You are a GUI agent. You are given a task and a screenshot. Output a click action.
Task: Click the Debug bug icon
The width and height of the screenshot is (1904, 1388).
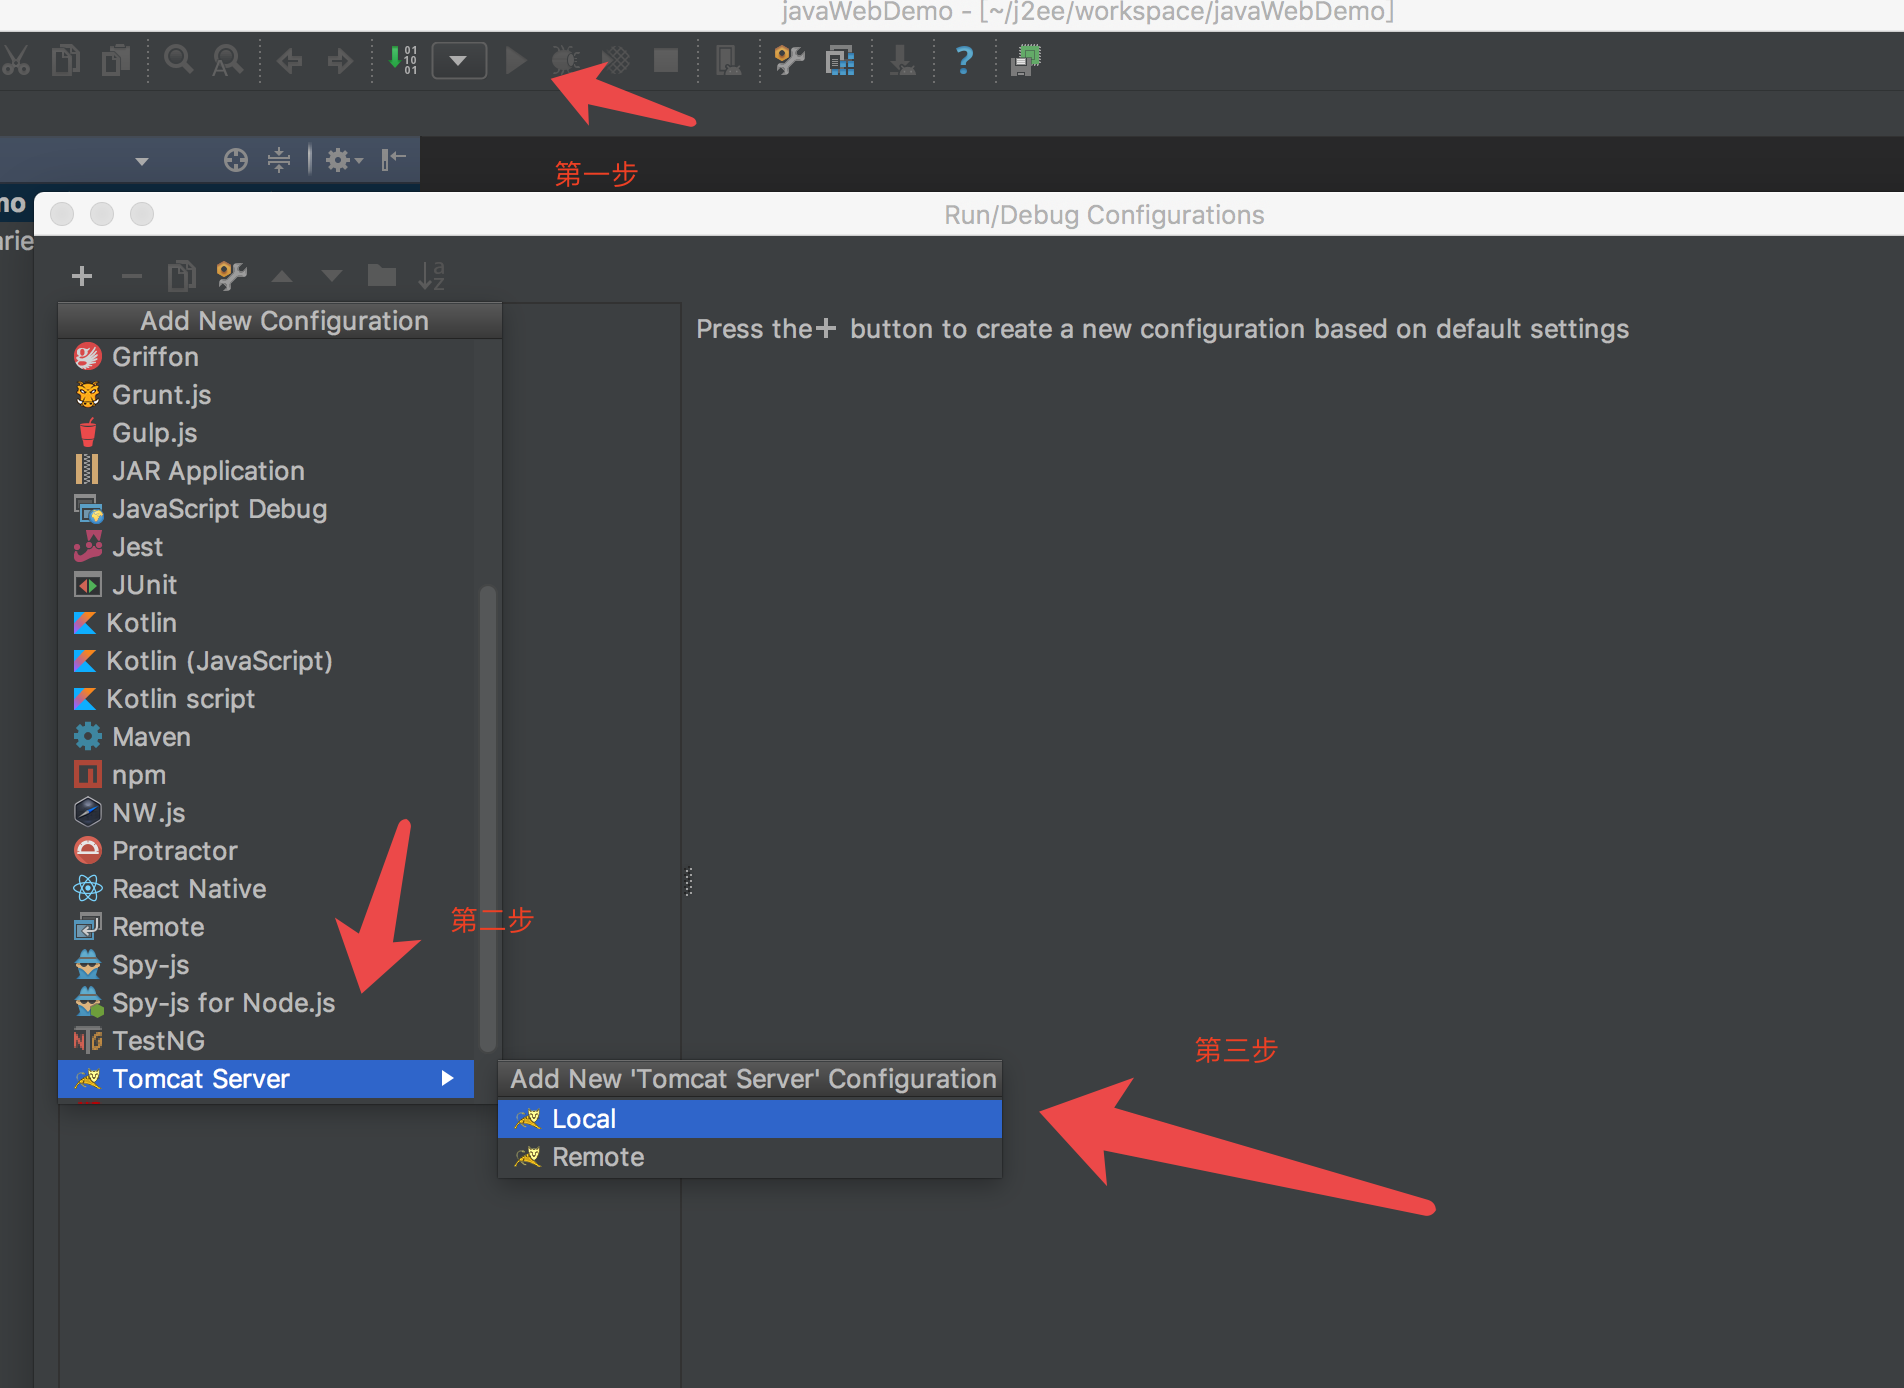click(x=565, y=61)
